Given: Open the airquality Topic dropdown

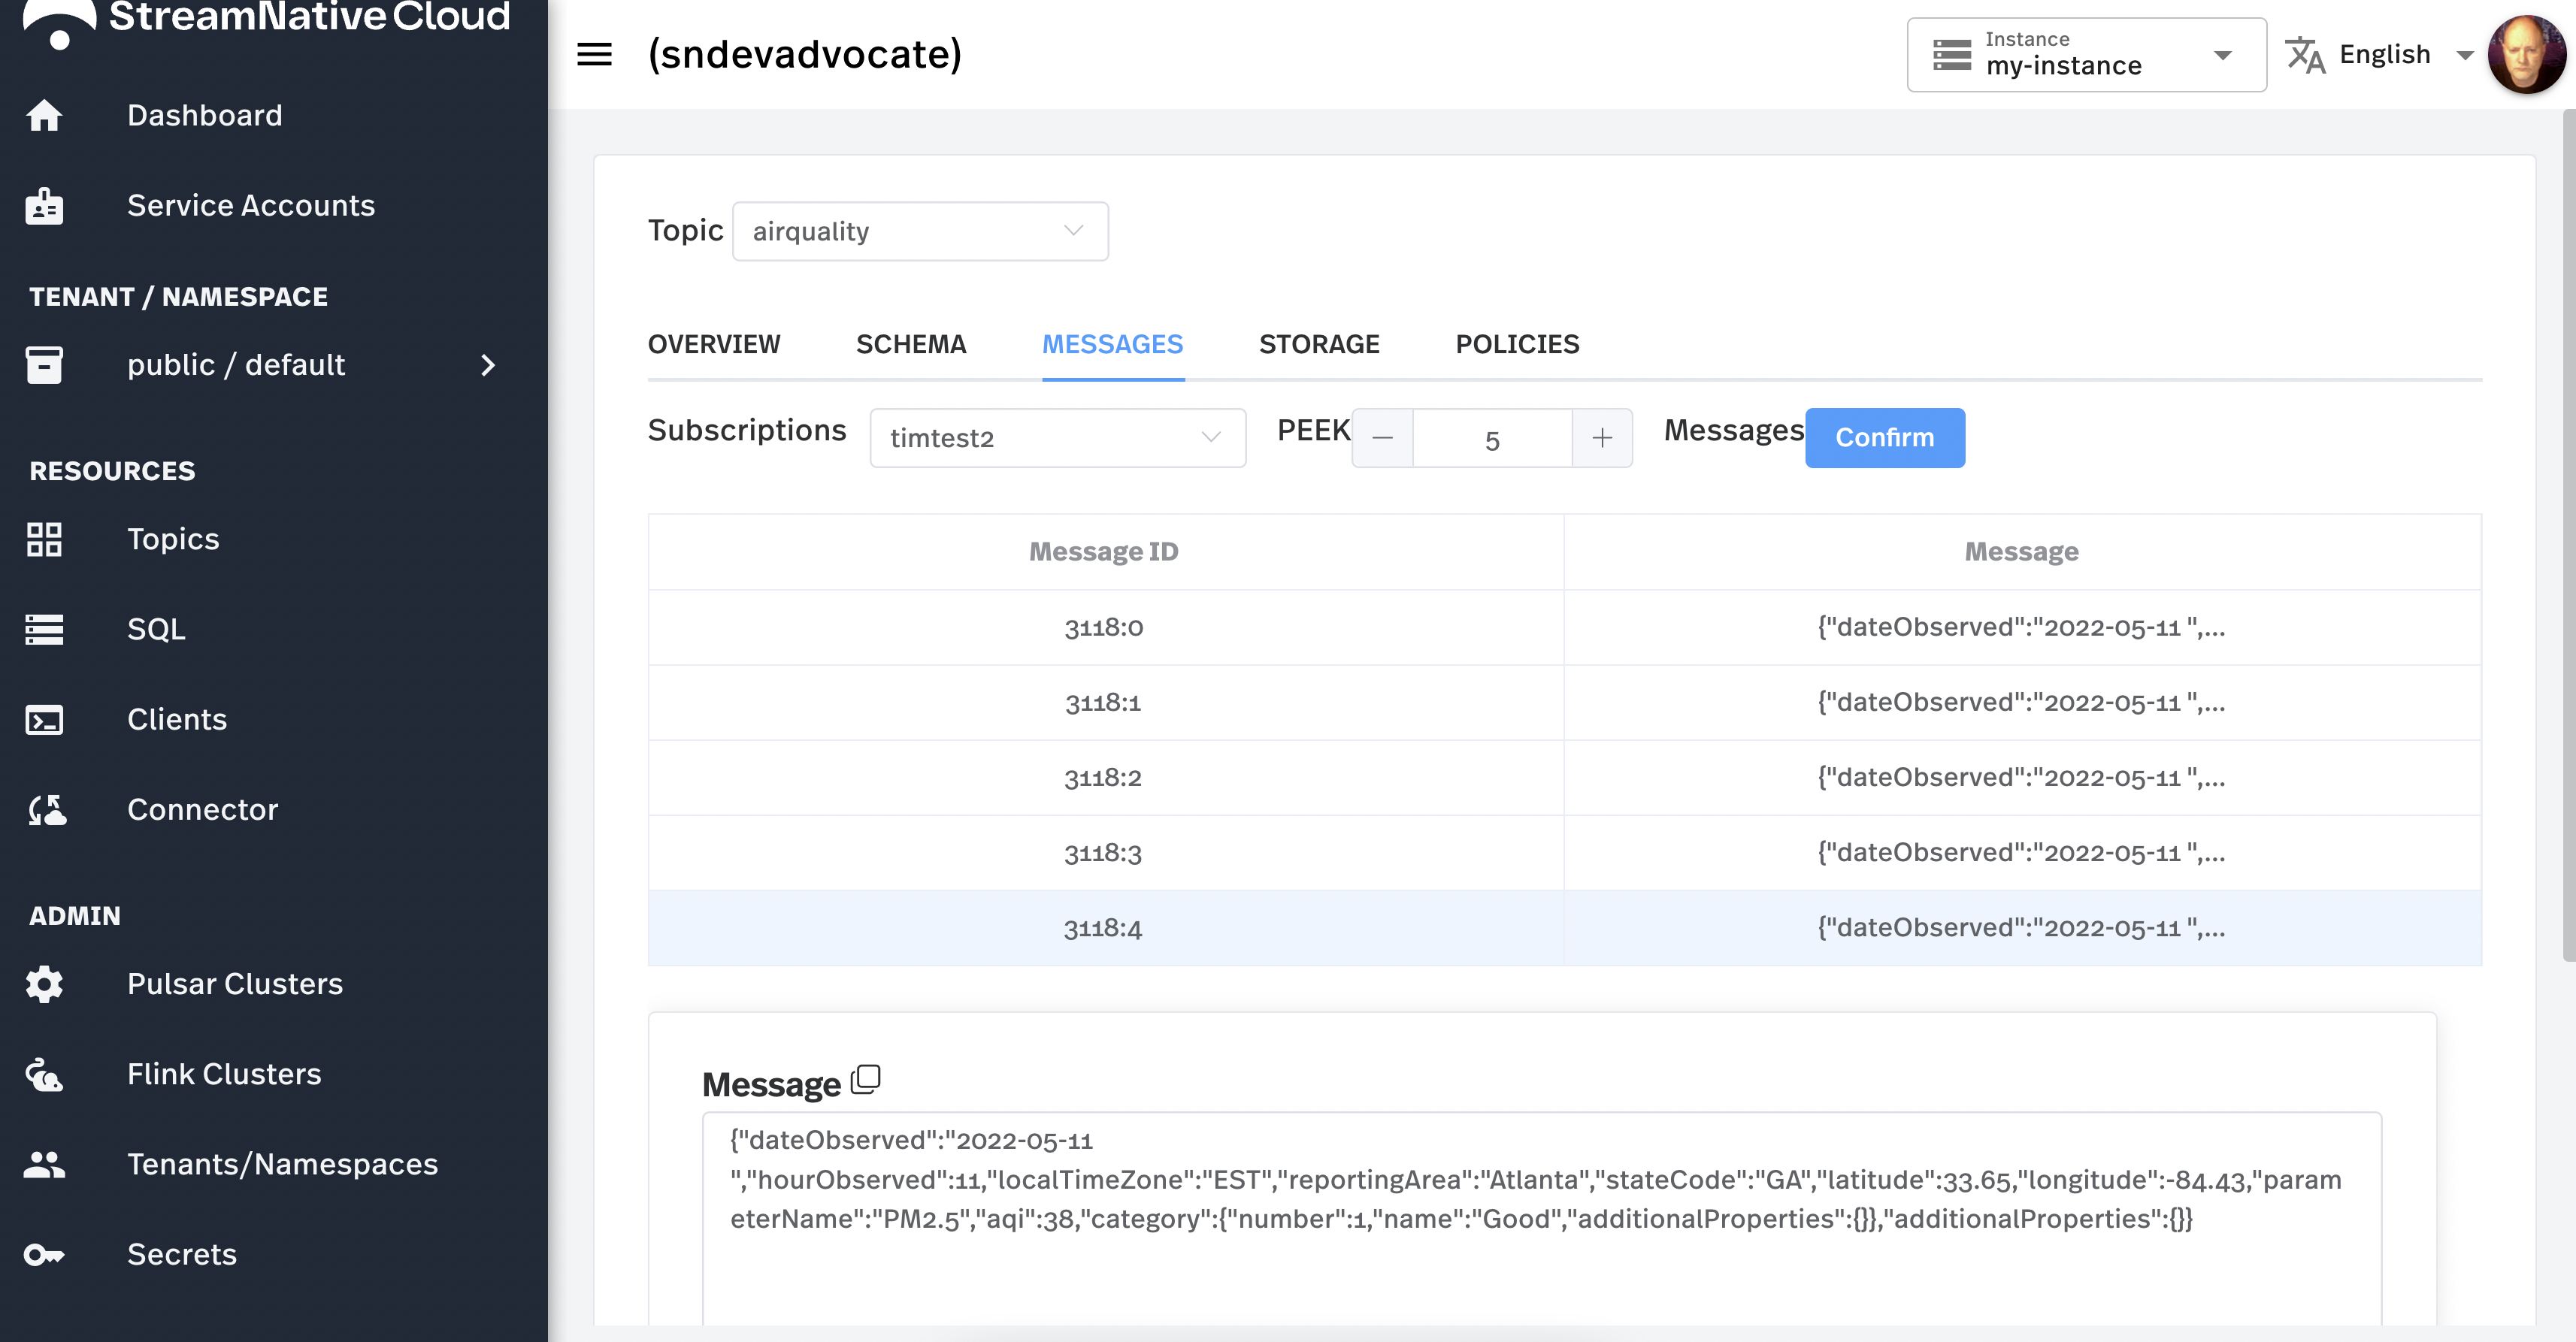Looking at the screenshot, I should pos(920,231).
